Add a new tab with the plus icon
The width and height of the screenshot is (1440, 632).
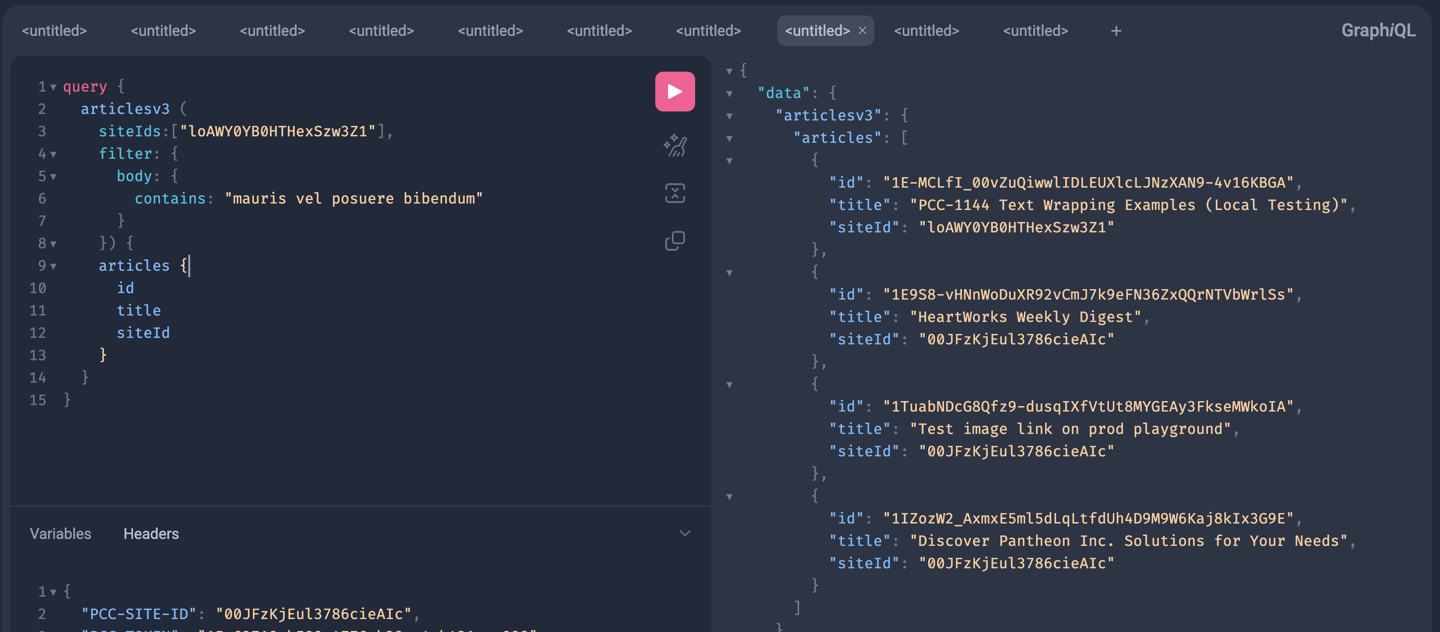click(1116, 31)
